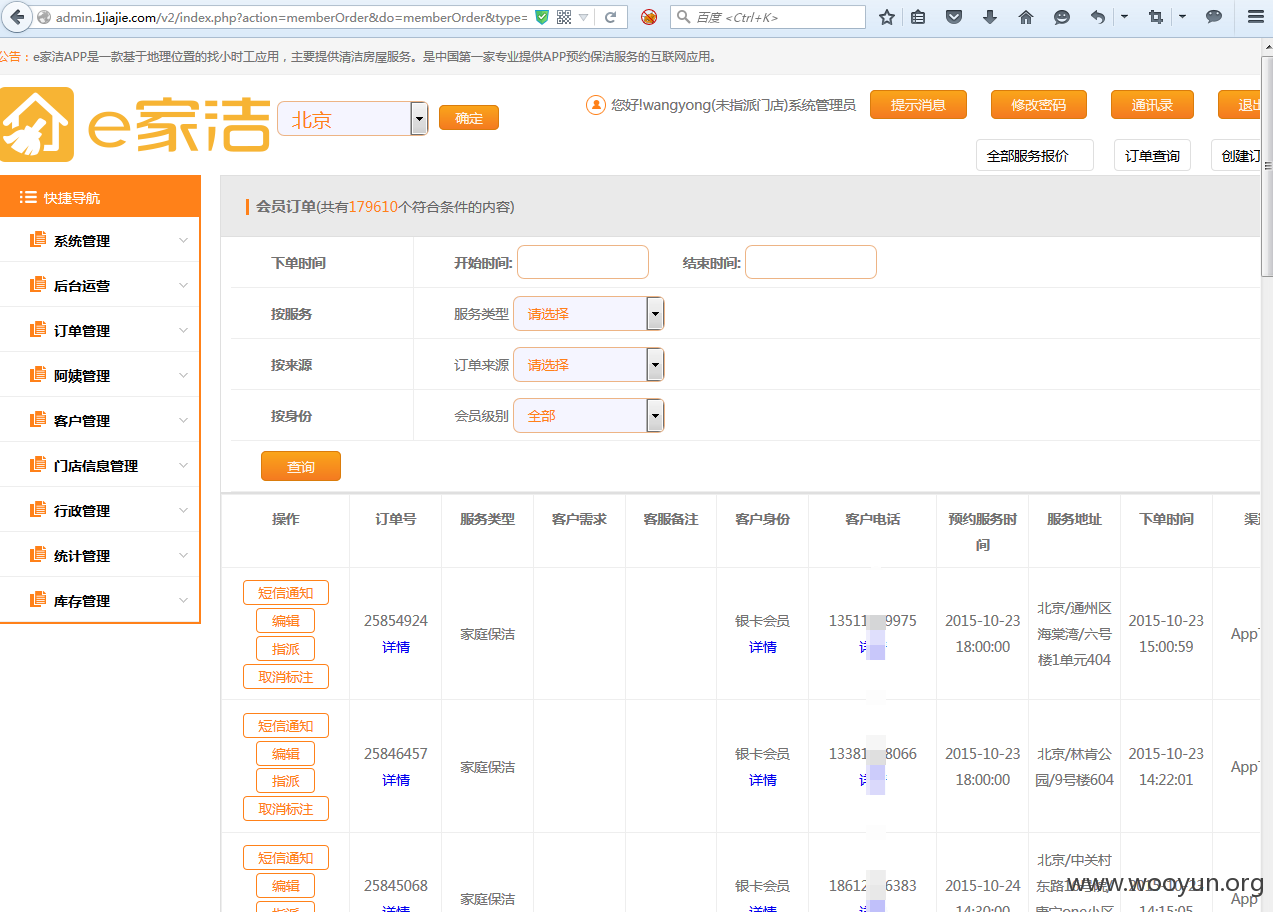Viewport: 1273px width, 912px height.
Task: Expand the 后台运营 menu
Action: pyautogui.click(x=100, y=285)
